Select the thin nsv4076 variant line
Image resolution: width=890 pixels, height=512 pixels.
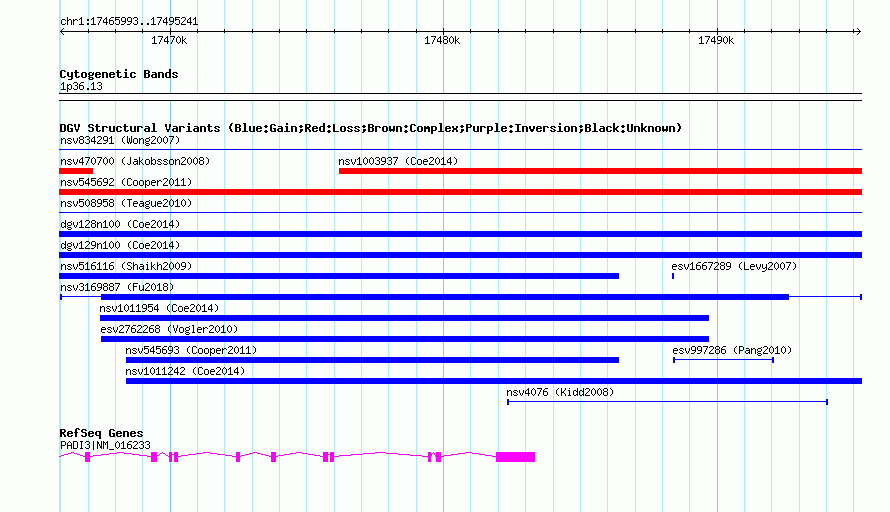pyautogui.click(x=668, y=402)
